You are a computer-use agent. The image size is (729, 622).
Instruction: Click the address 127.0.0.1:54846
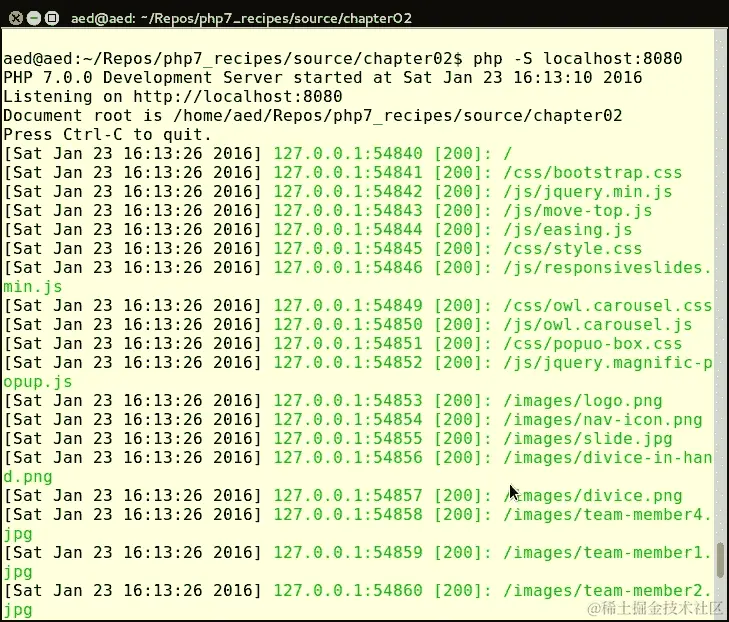click(348, 268)
